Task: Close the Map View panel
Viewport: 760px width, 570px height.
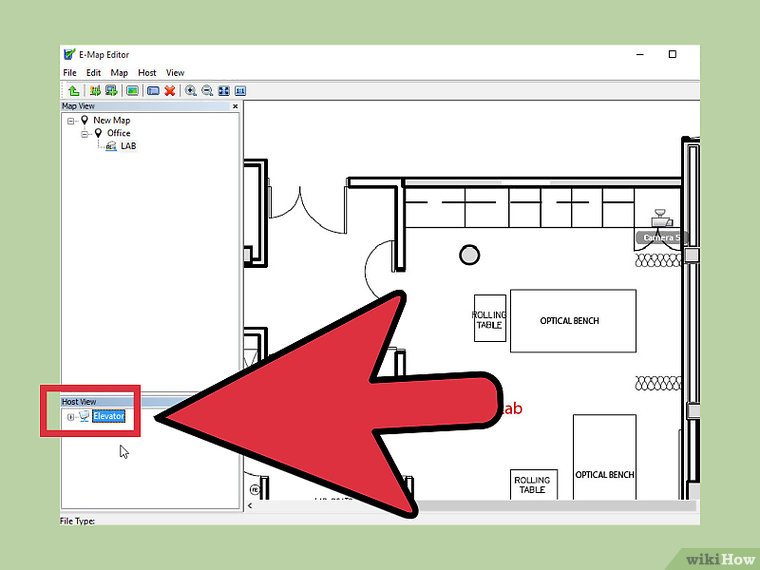Action: [x=235, y=106]
